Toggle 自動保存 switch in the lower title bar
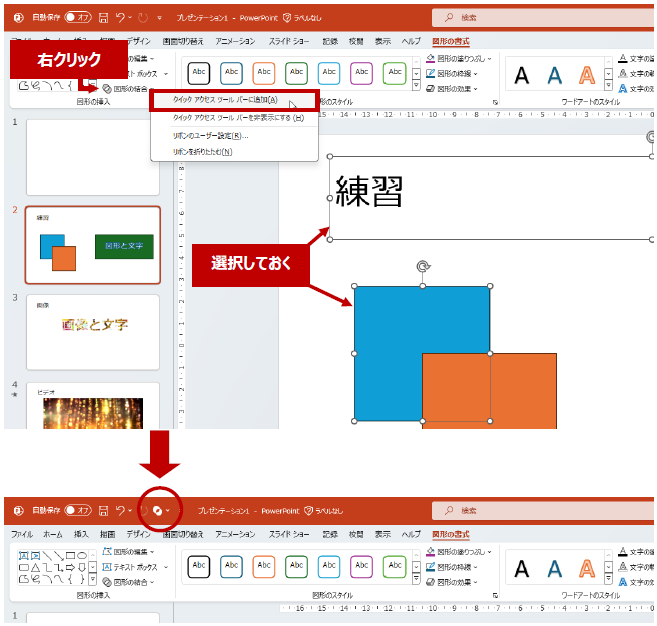This screenshot has width=657, height=626. click(x=77, y=510)
